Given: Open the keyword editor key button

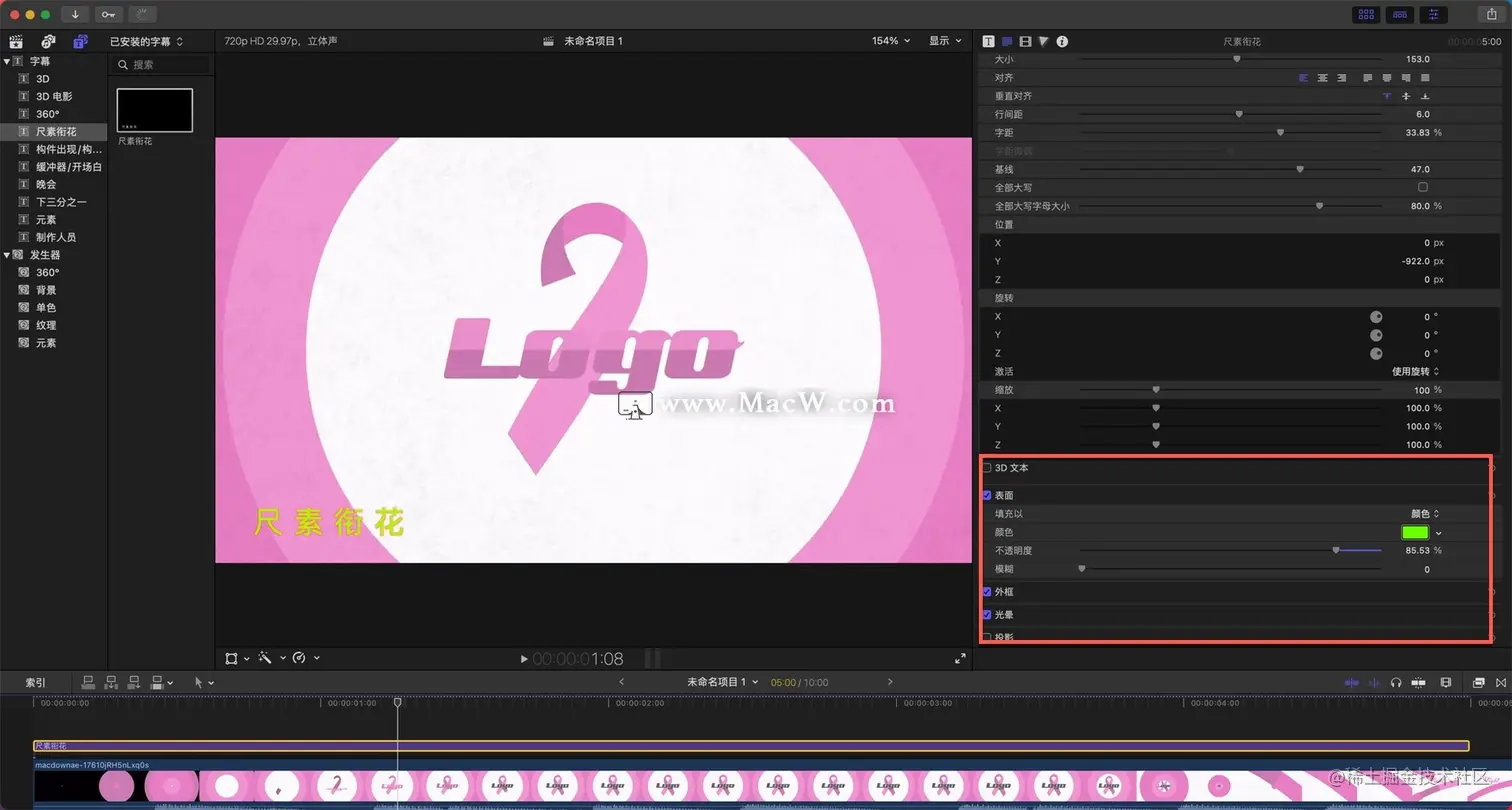Looking at the screenshot, I should point(108,15).
